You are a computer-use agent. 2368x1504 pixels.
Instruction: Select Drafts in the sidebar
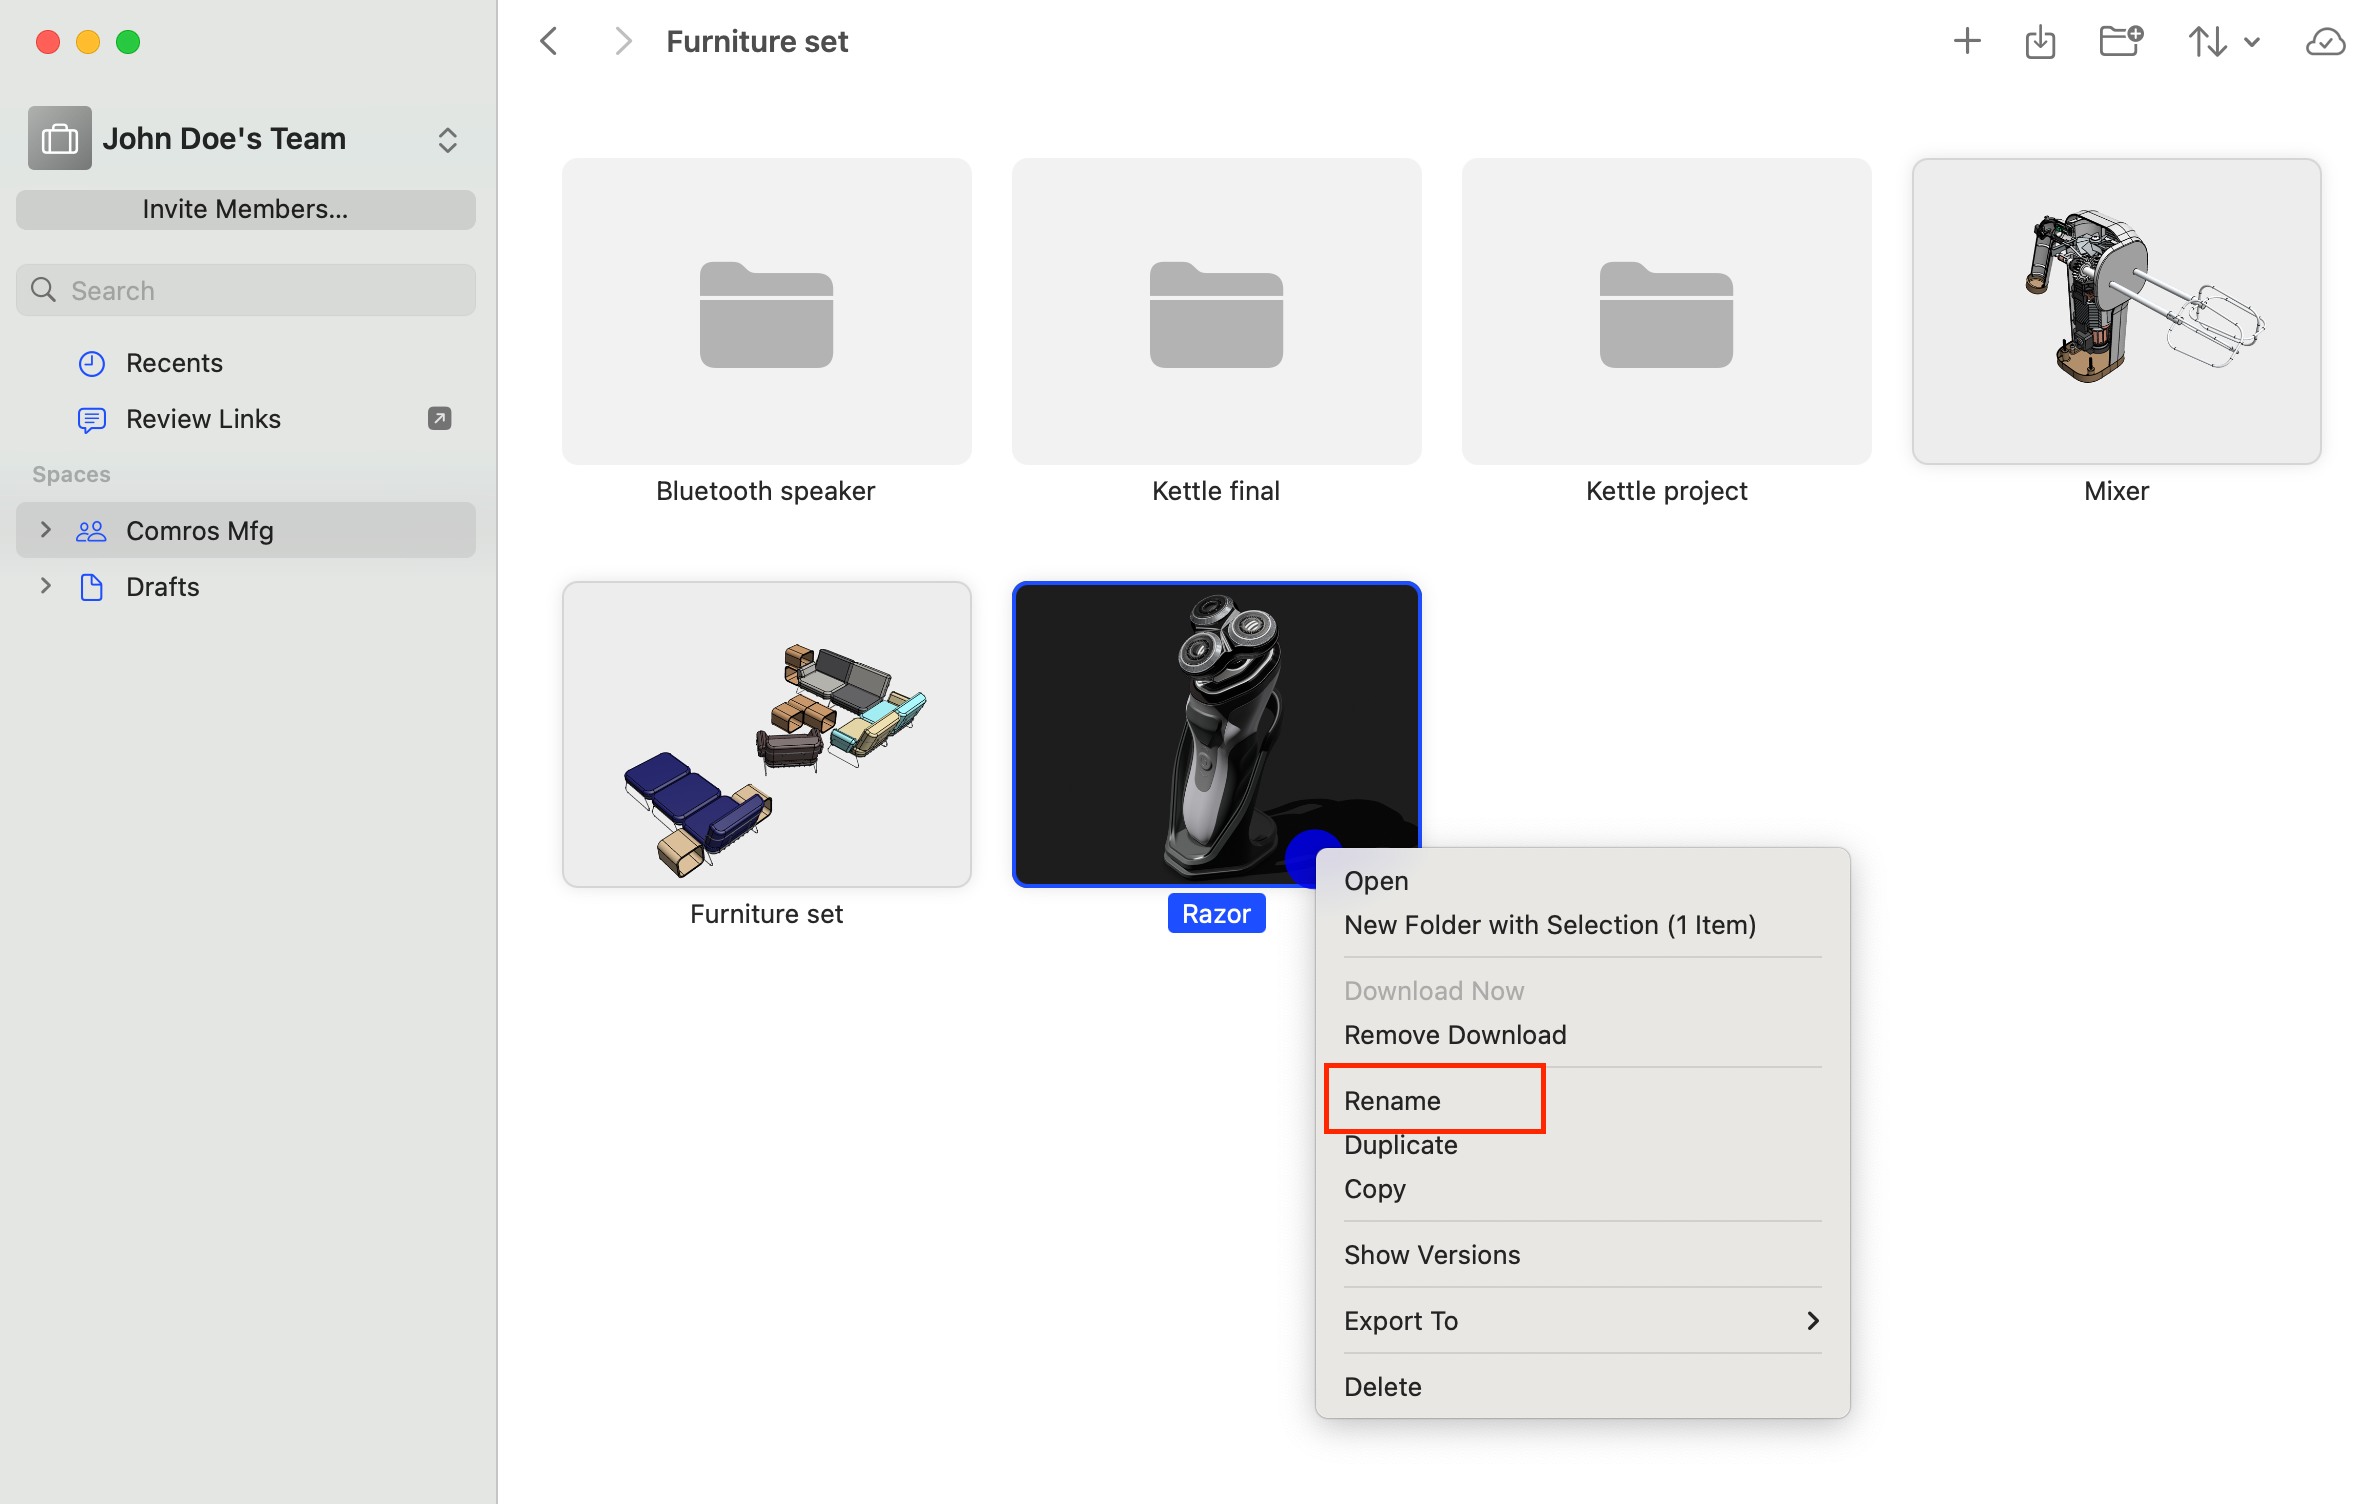pos(246,586)
